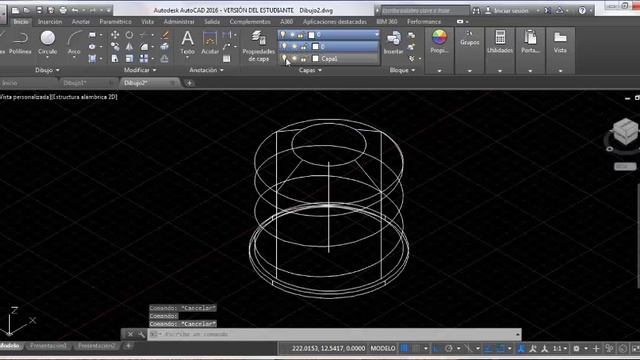
Task: Open the Vista folder panel
Action: pyautogui.click(x=560, y=42)
